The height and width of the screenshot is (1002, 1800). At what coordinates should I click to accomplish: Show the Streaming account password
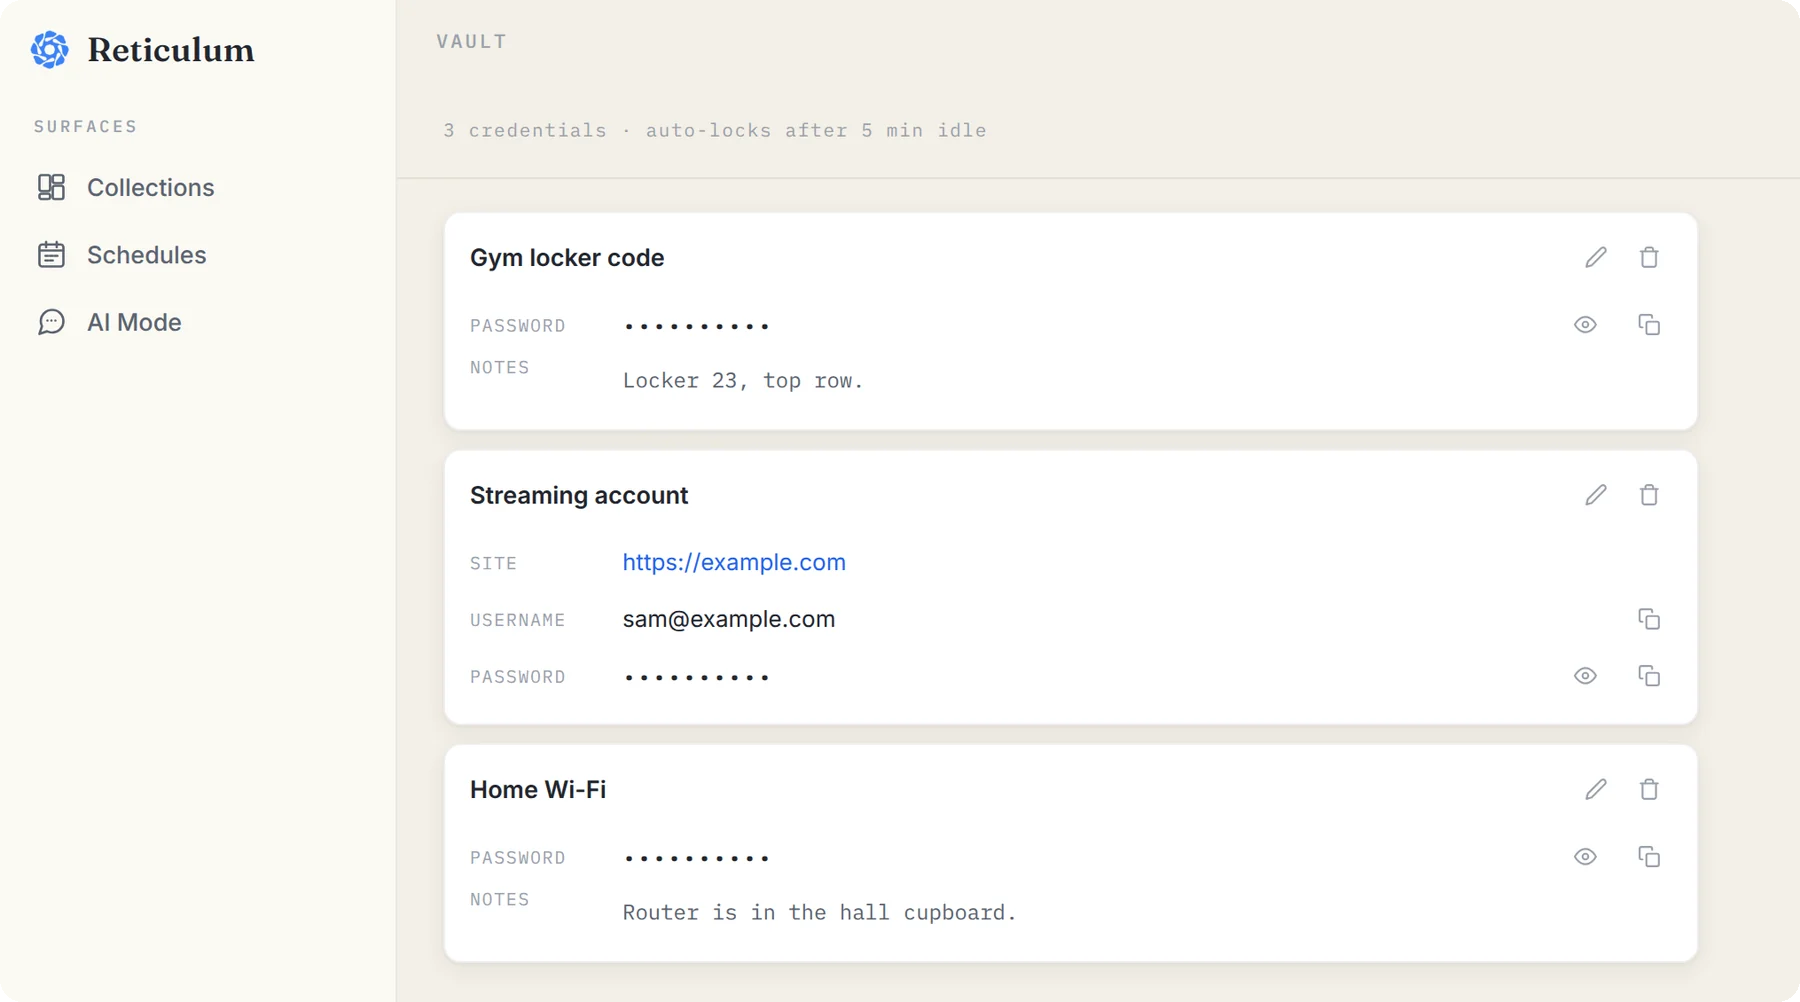(x=1585, y=676)
